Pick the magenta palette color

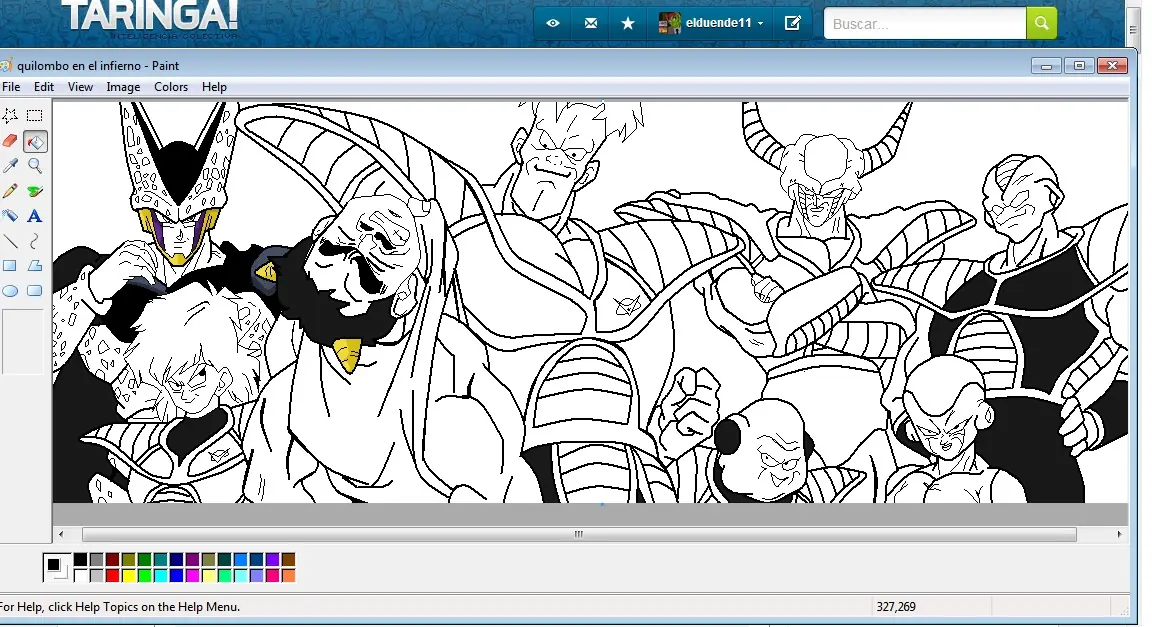[x=192, y=576]
